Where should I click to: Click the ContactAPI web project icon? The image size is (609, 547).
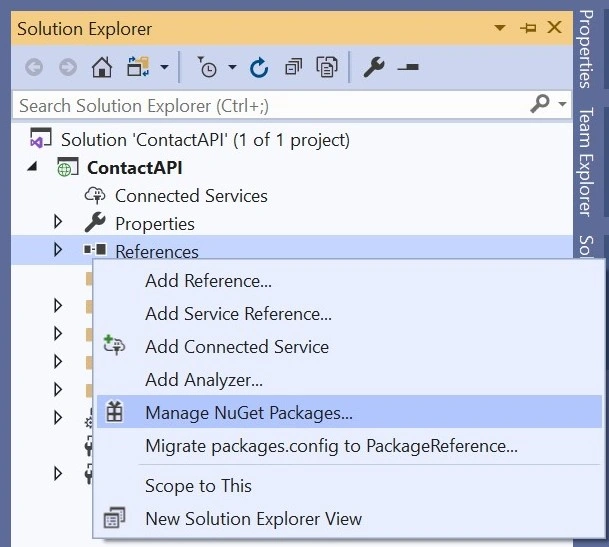[67, 167]
